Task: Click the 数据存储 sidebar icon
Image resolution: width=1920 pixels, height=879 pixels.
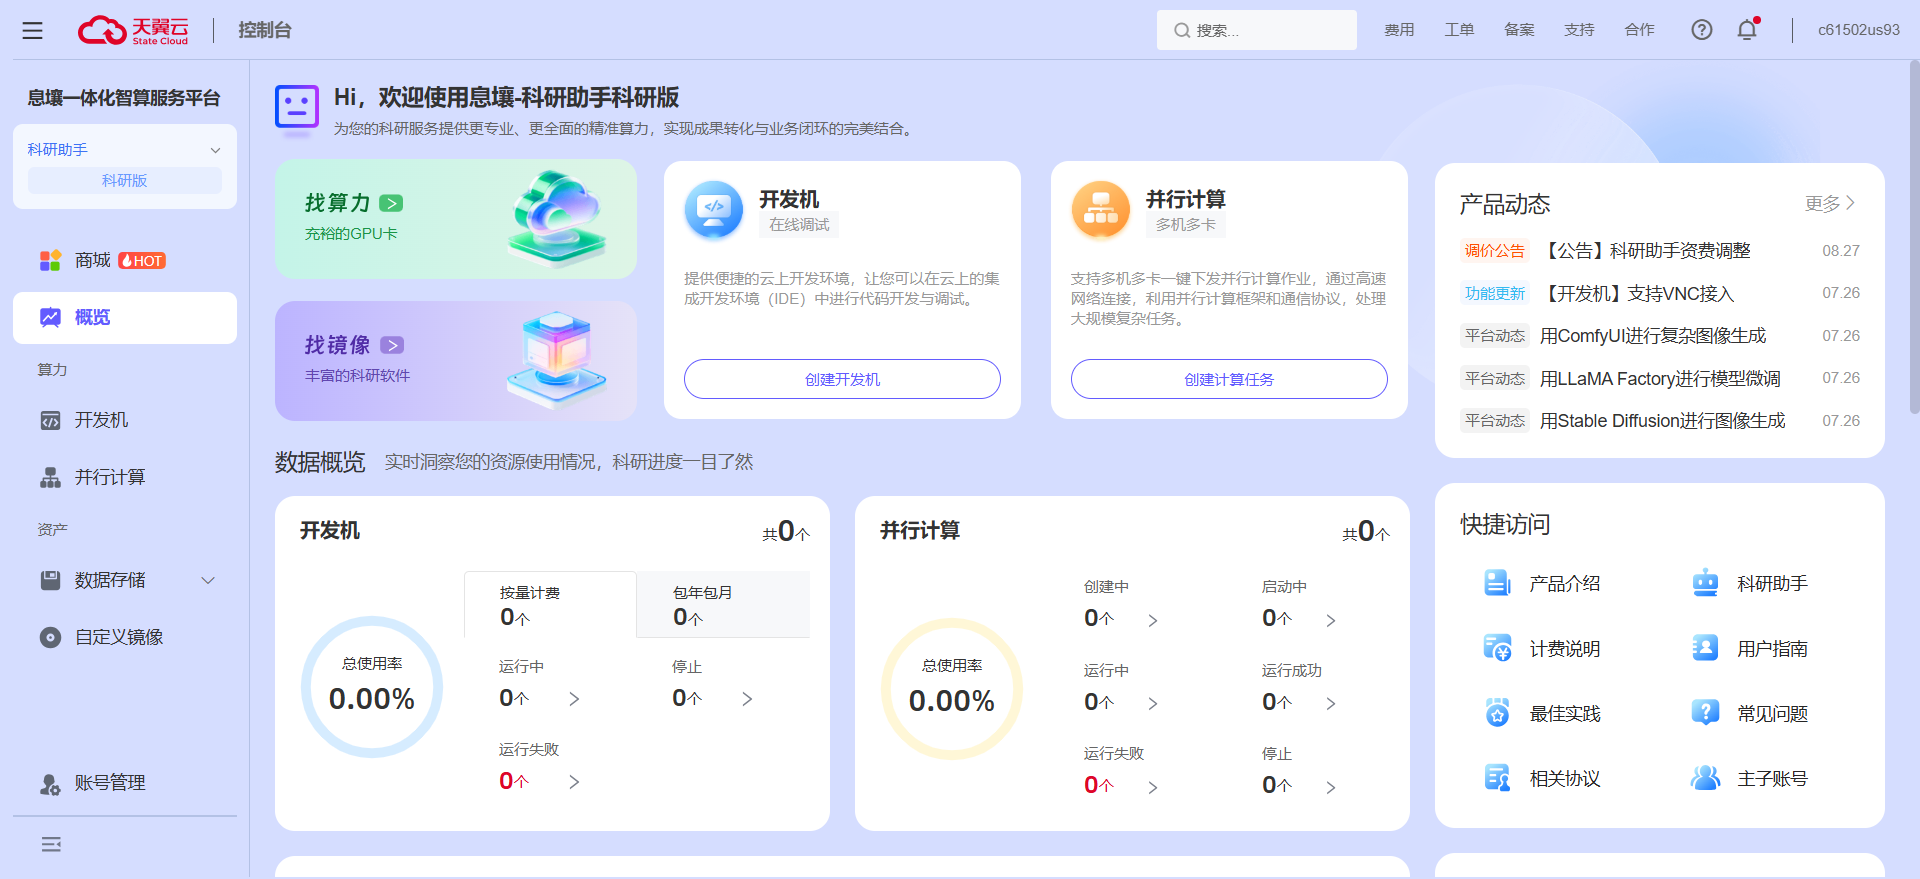Action: (x=50, y=580)
